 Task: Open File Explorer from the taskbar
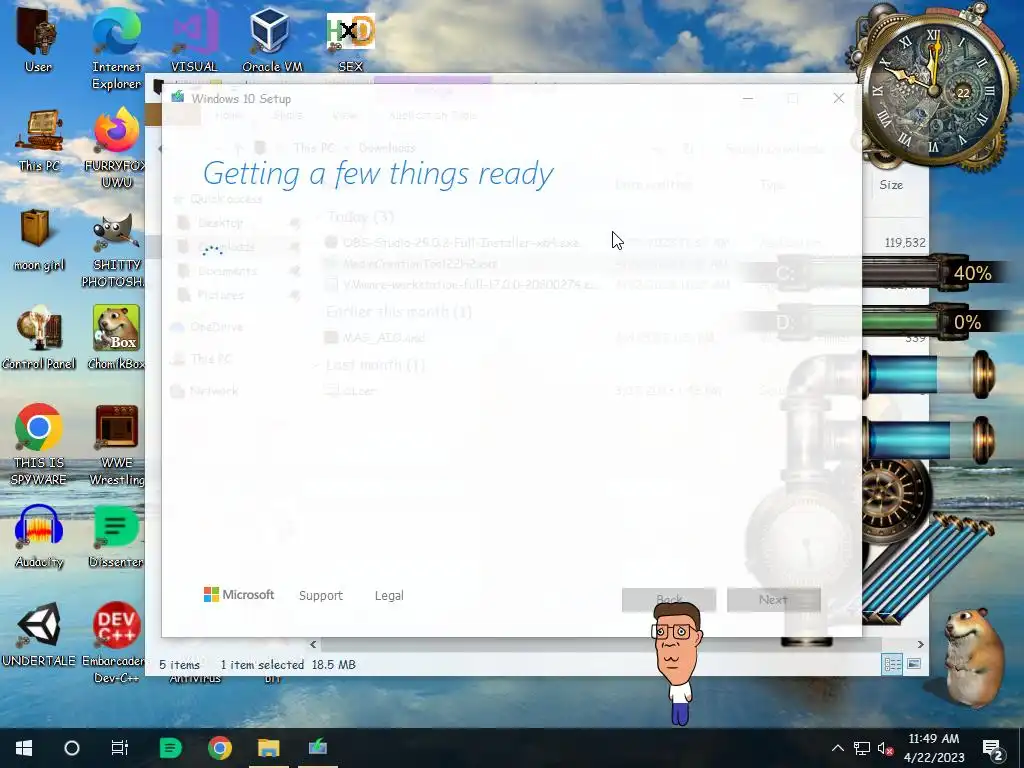[268, 748]
